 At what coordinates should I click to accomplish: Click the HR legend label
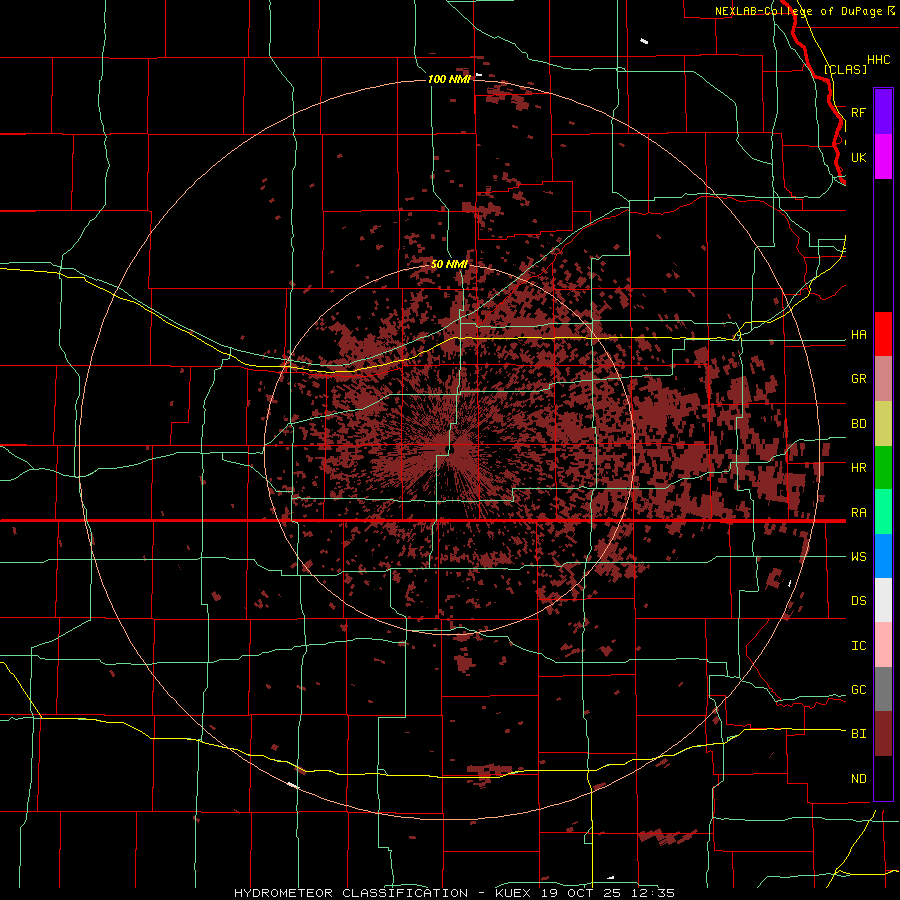pyautogui.click(x=858, y=467)
